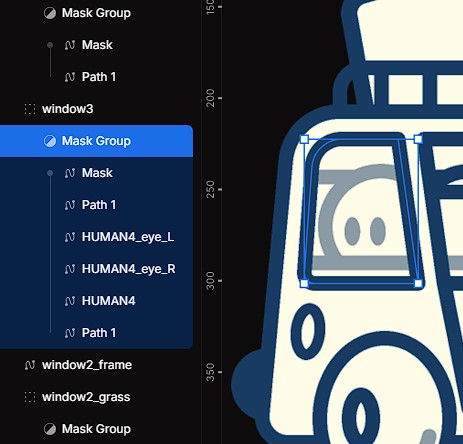463x444 pixels.
Task: Select the Mask layer inside highlighted group
Action: point(97,173)
